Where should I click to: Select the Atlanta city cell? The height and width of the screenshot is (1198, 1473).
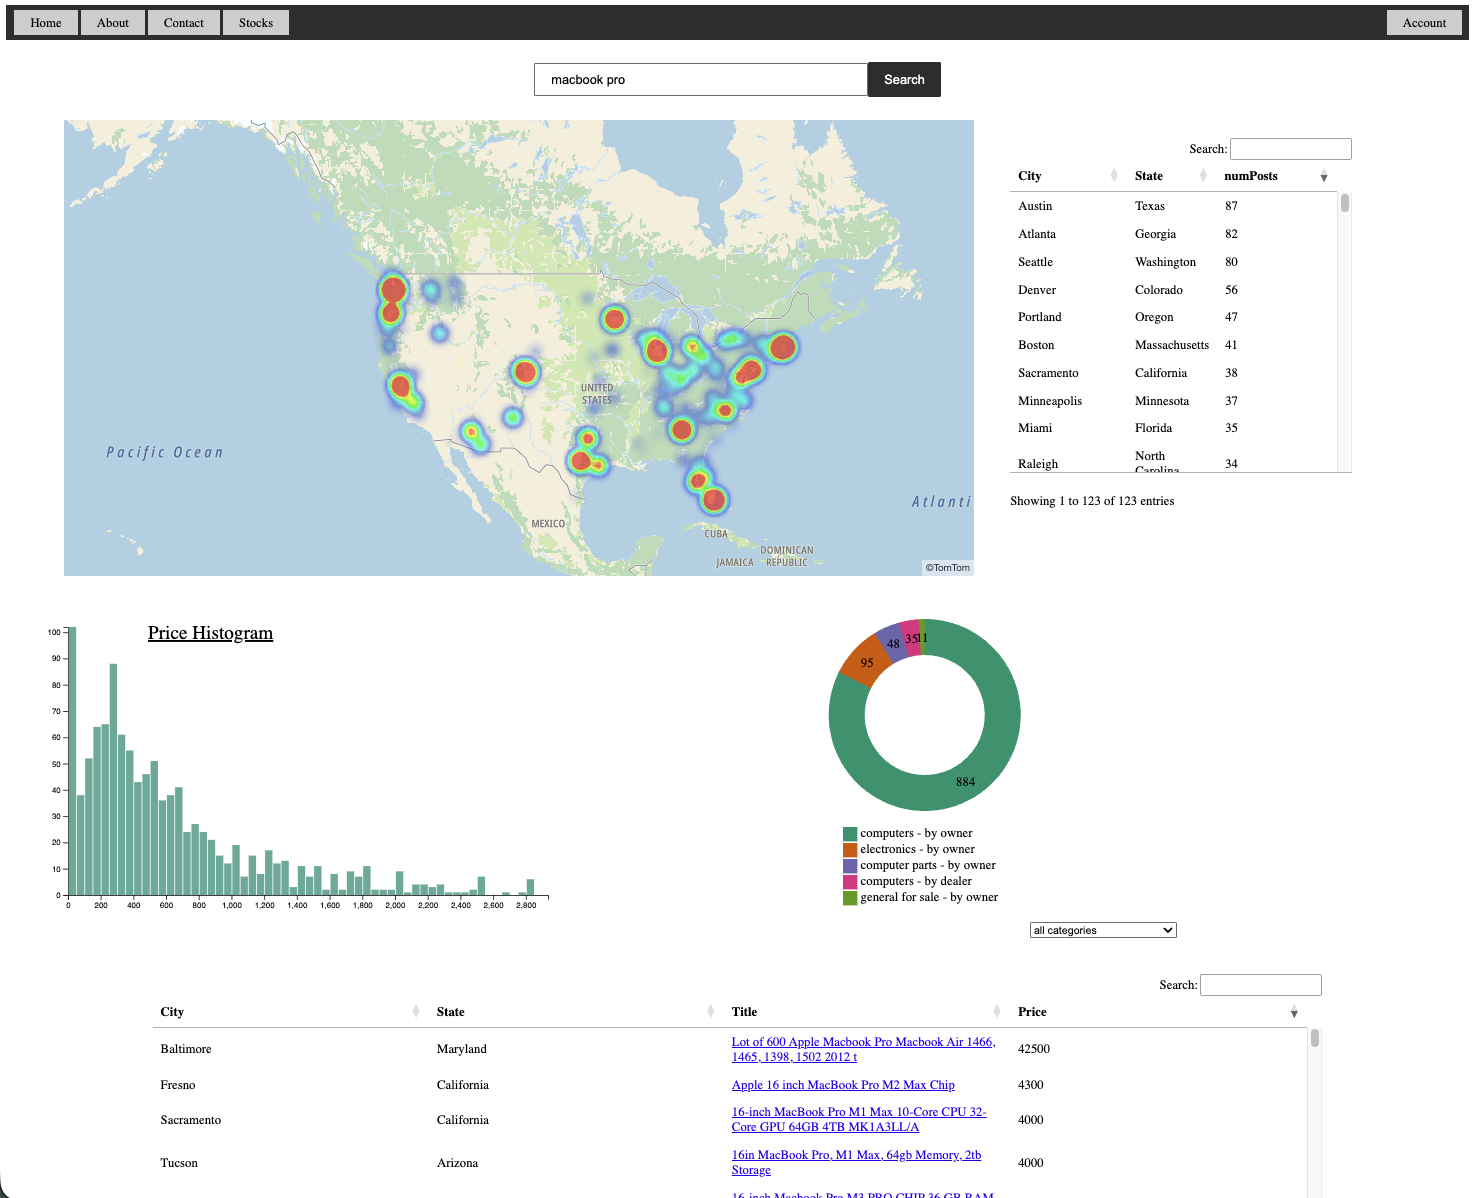tap(1037, 234)
